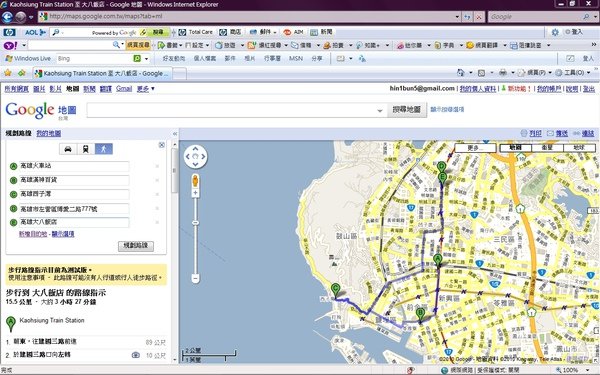This screenshot has width=600, height=375.
Task: Remove destination E with its x
Action: [157, 222]
